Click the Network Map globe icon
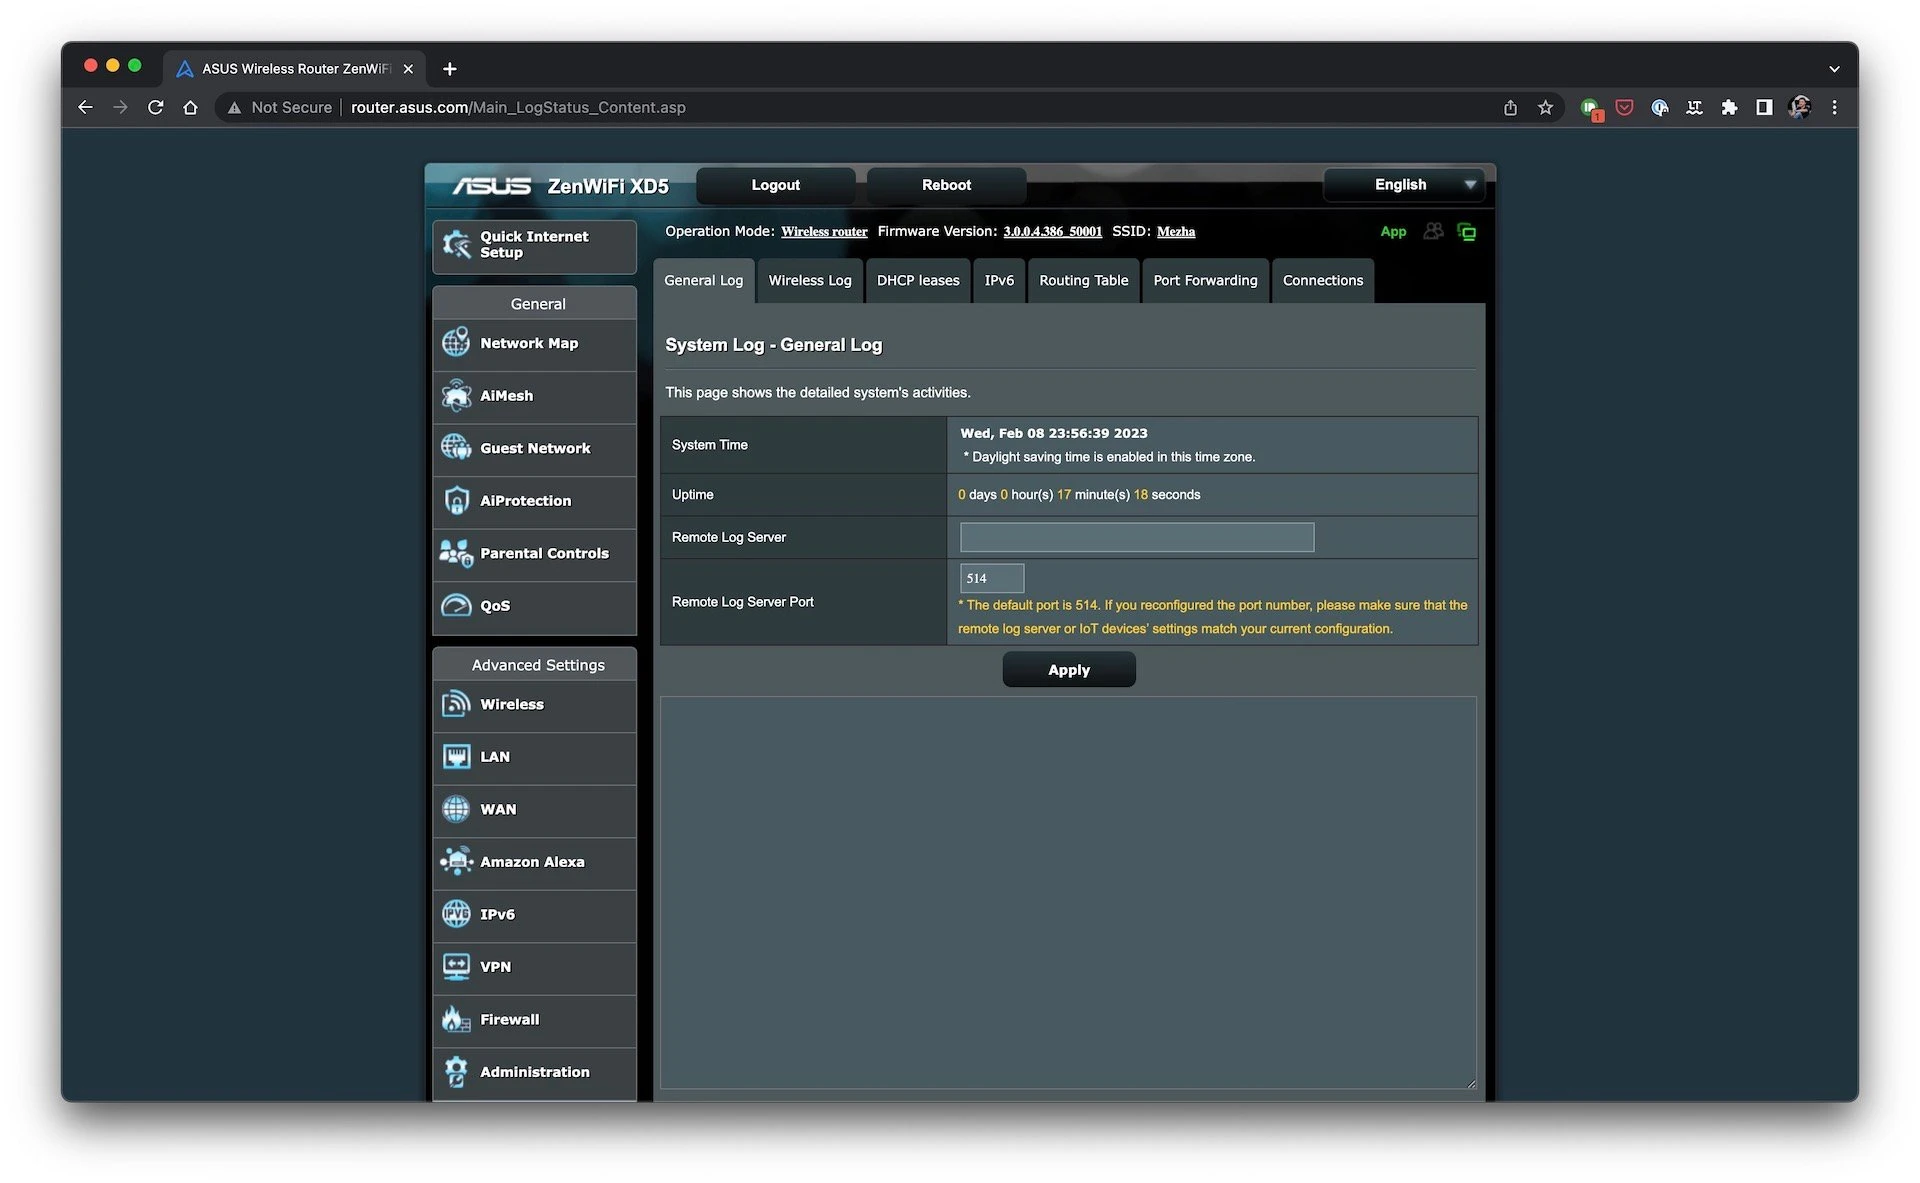1920x1183 pixels. coord(456,343)
